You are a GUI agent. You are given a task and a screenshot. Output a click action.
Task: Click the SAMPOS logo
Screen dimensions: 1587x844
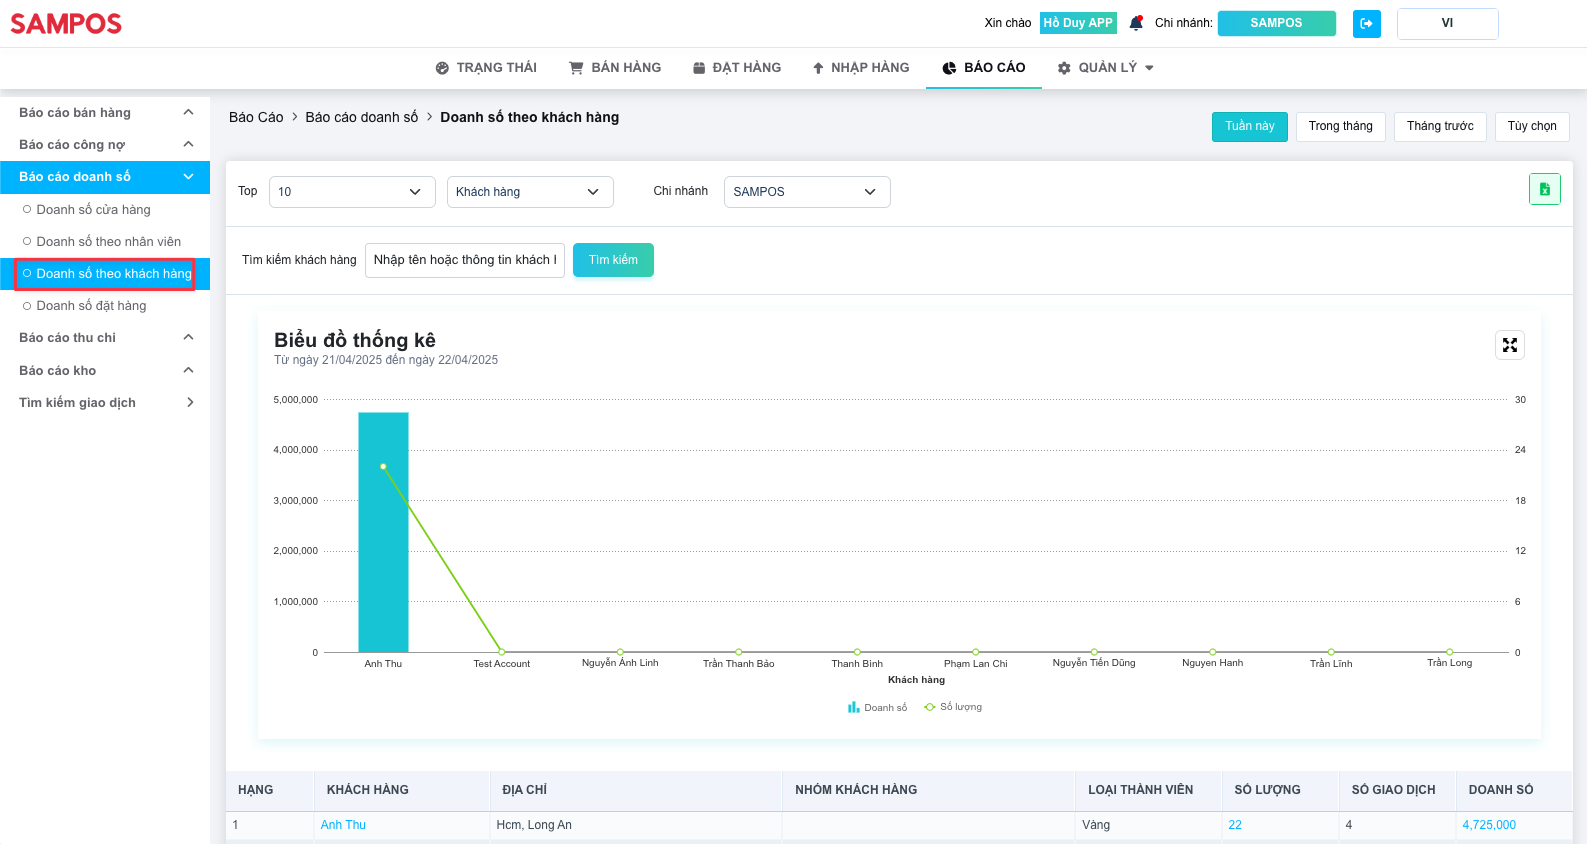pos(66,23)
